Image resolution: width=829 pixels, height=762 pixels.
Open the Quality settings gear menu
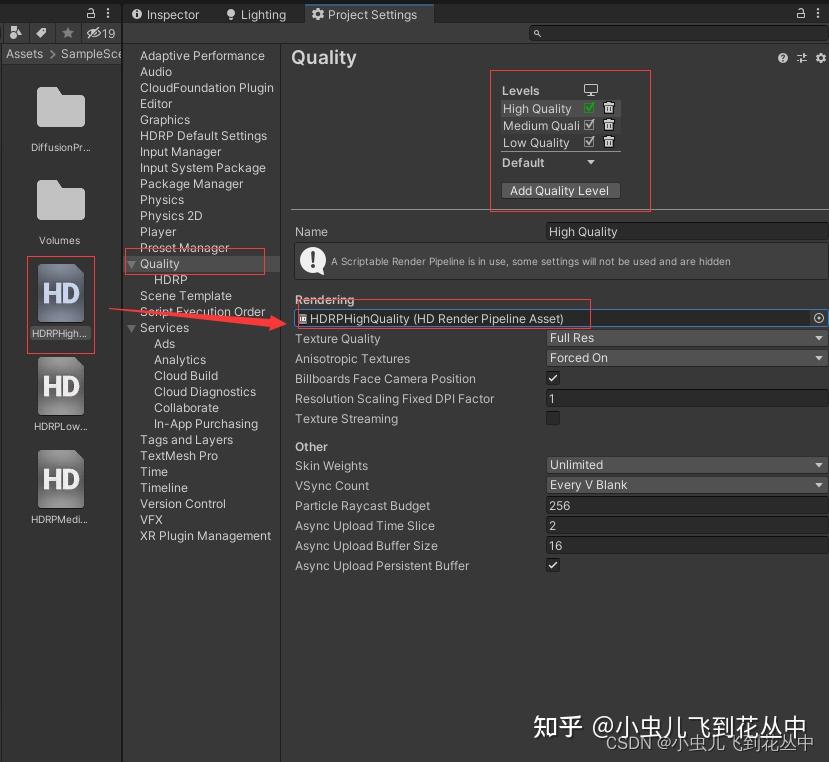click(820, 58)
